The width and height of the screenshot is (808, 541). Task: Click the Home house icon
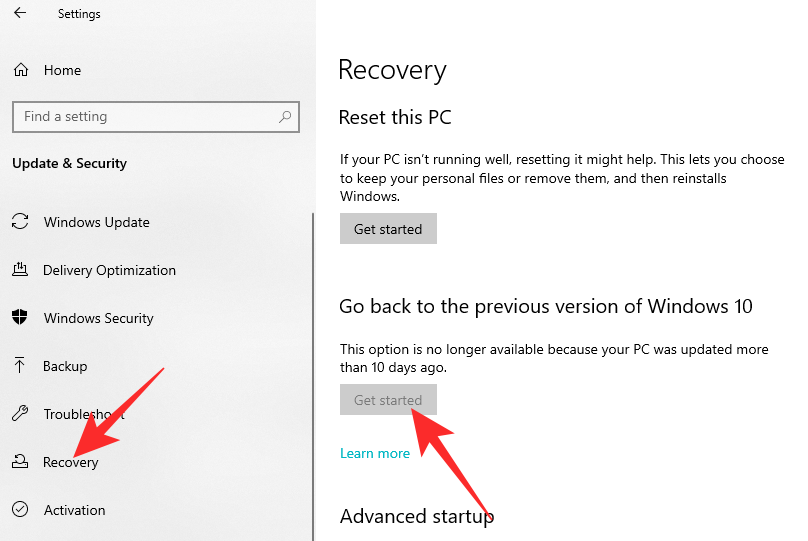pos(20,71)
